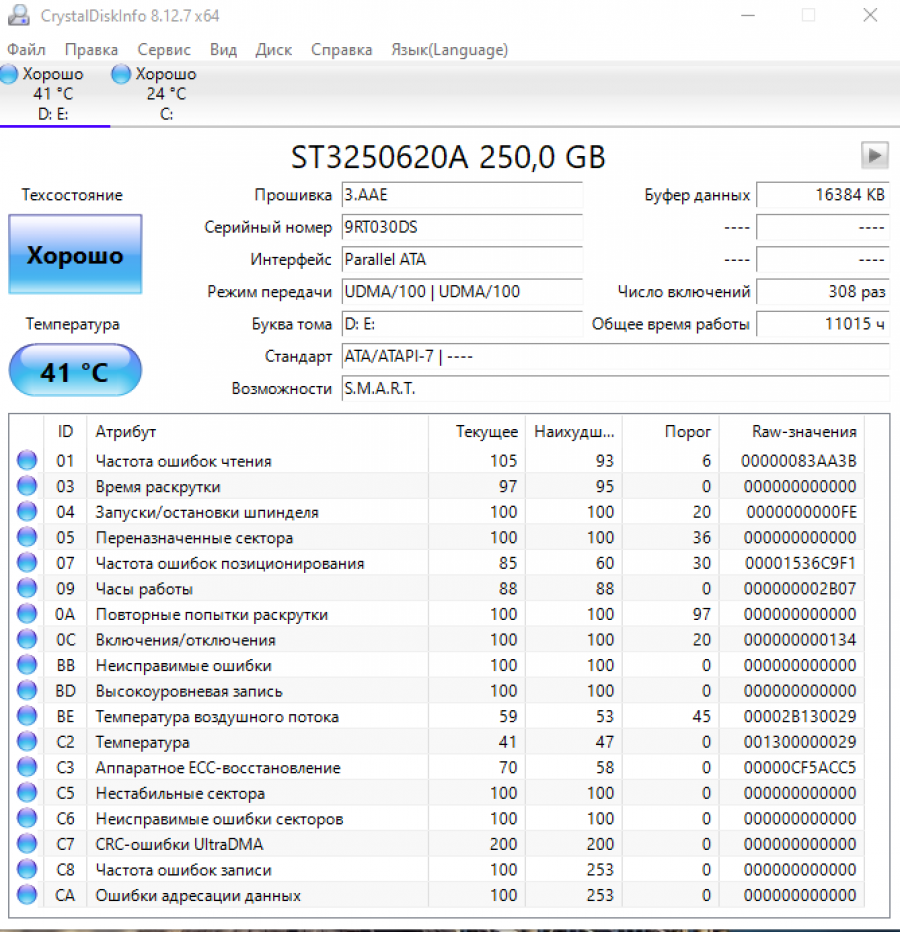This screenshot has width=900, height=932.
Task: Click the 41 °C temperature indicator button
Action: tap(75, 372)
